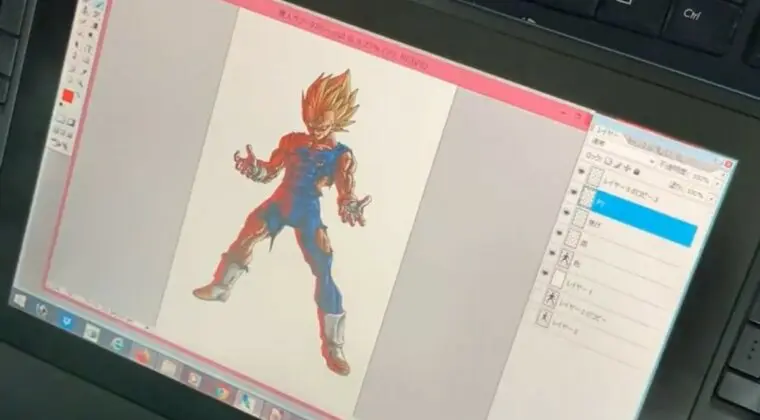Image resolution: width=760 pixels, height=420 pixels.
Task: Select the Notes tool in the toolbox
Action: (72, 71)
